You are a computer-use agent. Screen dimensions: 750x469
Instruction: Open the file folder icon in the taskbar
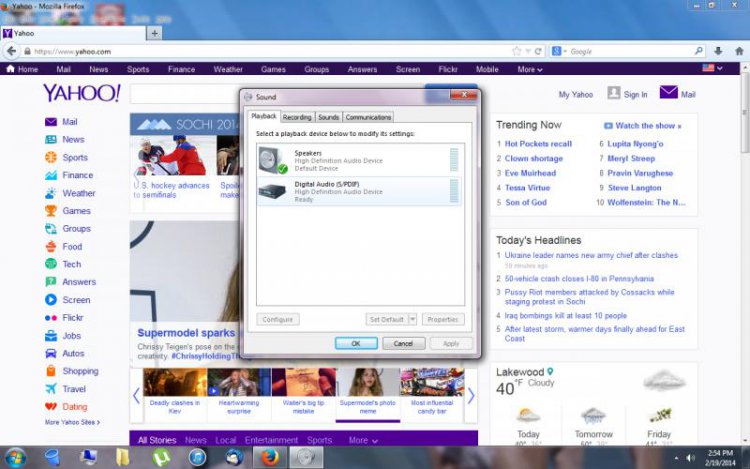pyautogui.click(x=123, y=458)
